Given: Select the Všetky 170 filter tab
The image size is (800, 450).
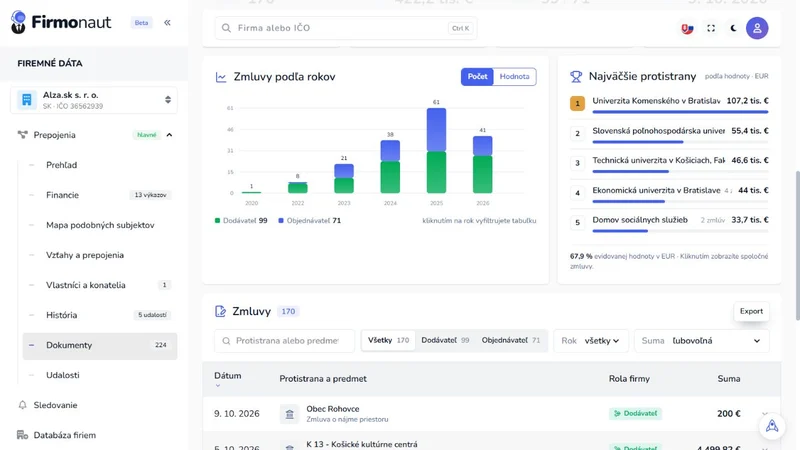Looking at the screenshot, I should click(x=388, y=340).
